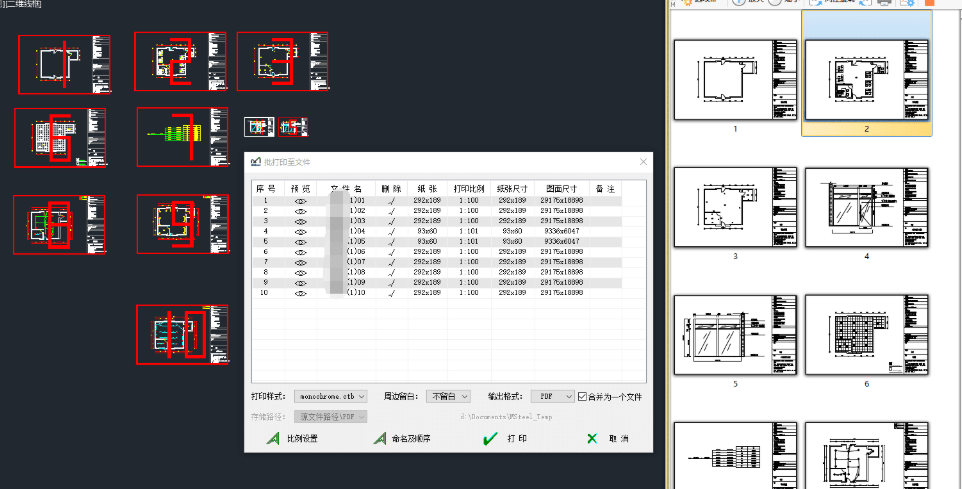The width and height of the screenshot is (962, 489).
Task: Click CAD drawing frame marked 7
Action: 183,137
